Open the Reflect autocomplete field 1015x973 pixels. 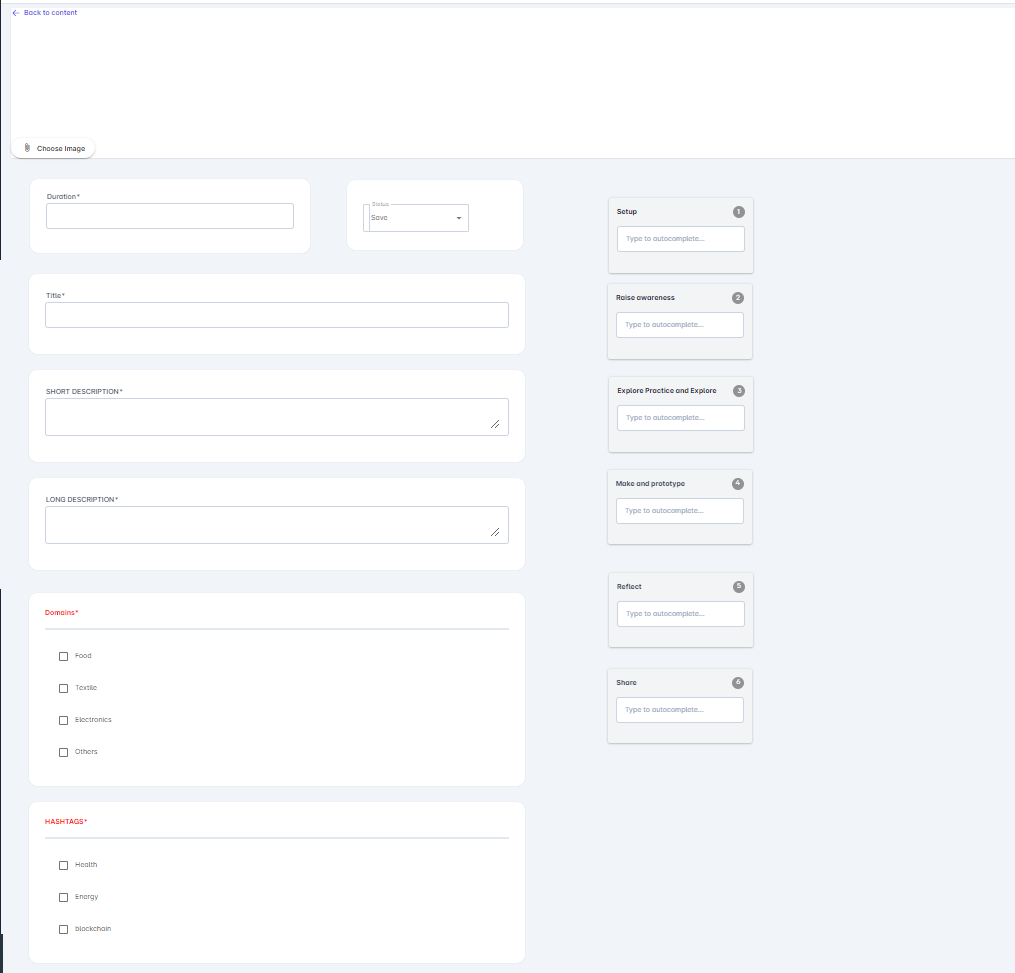(x=680, y=614)
